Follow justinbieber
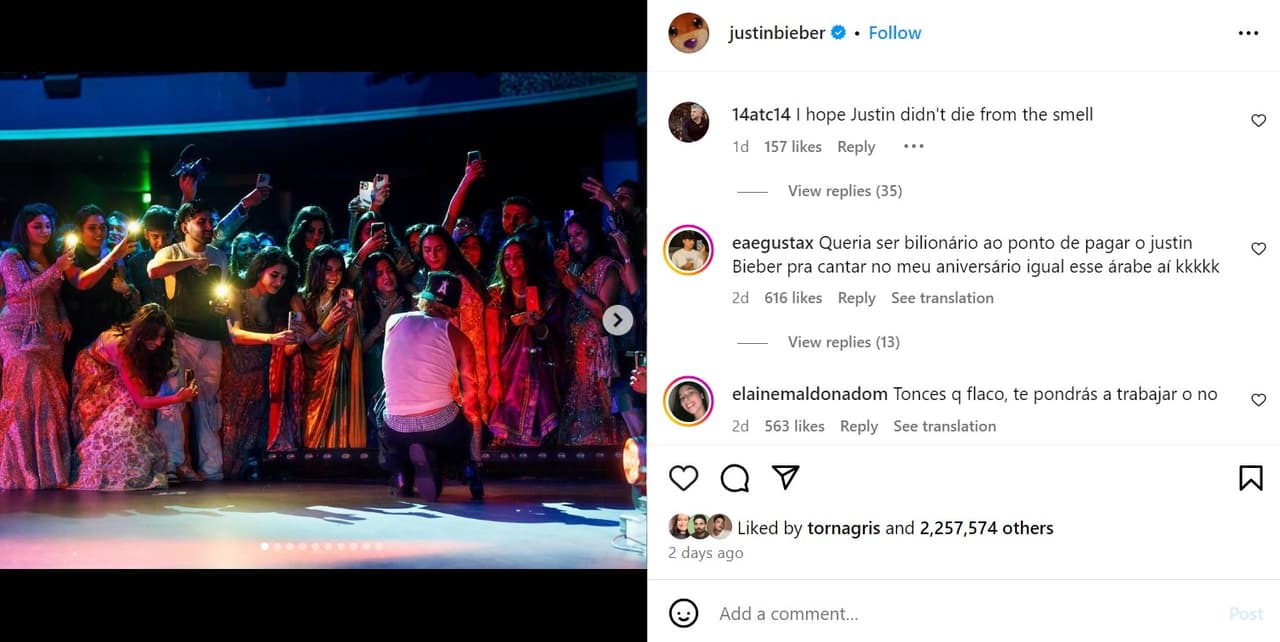1280x642 pixels. point(894,33)
